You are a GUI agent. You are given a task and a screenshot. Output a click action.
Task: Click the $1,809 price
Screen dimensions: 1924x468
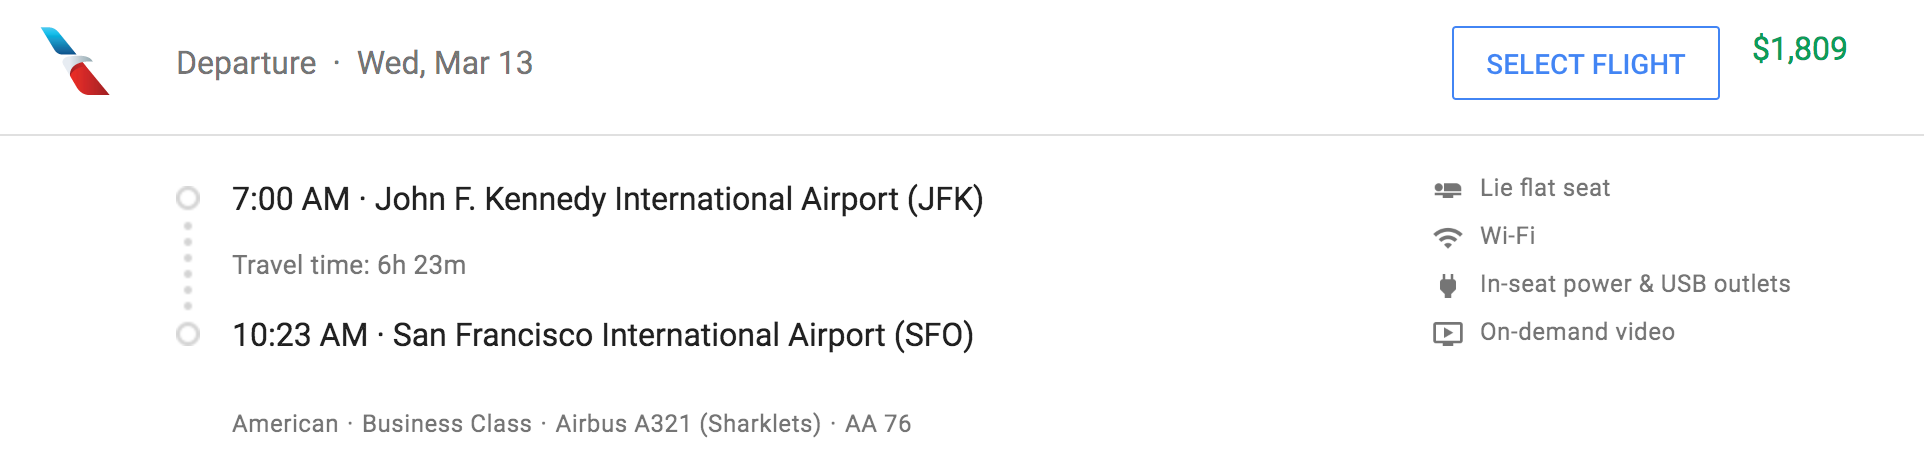1799,49
